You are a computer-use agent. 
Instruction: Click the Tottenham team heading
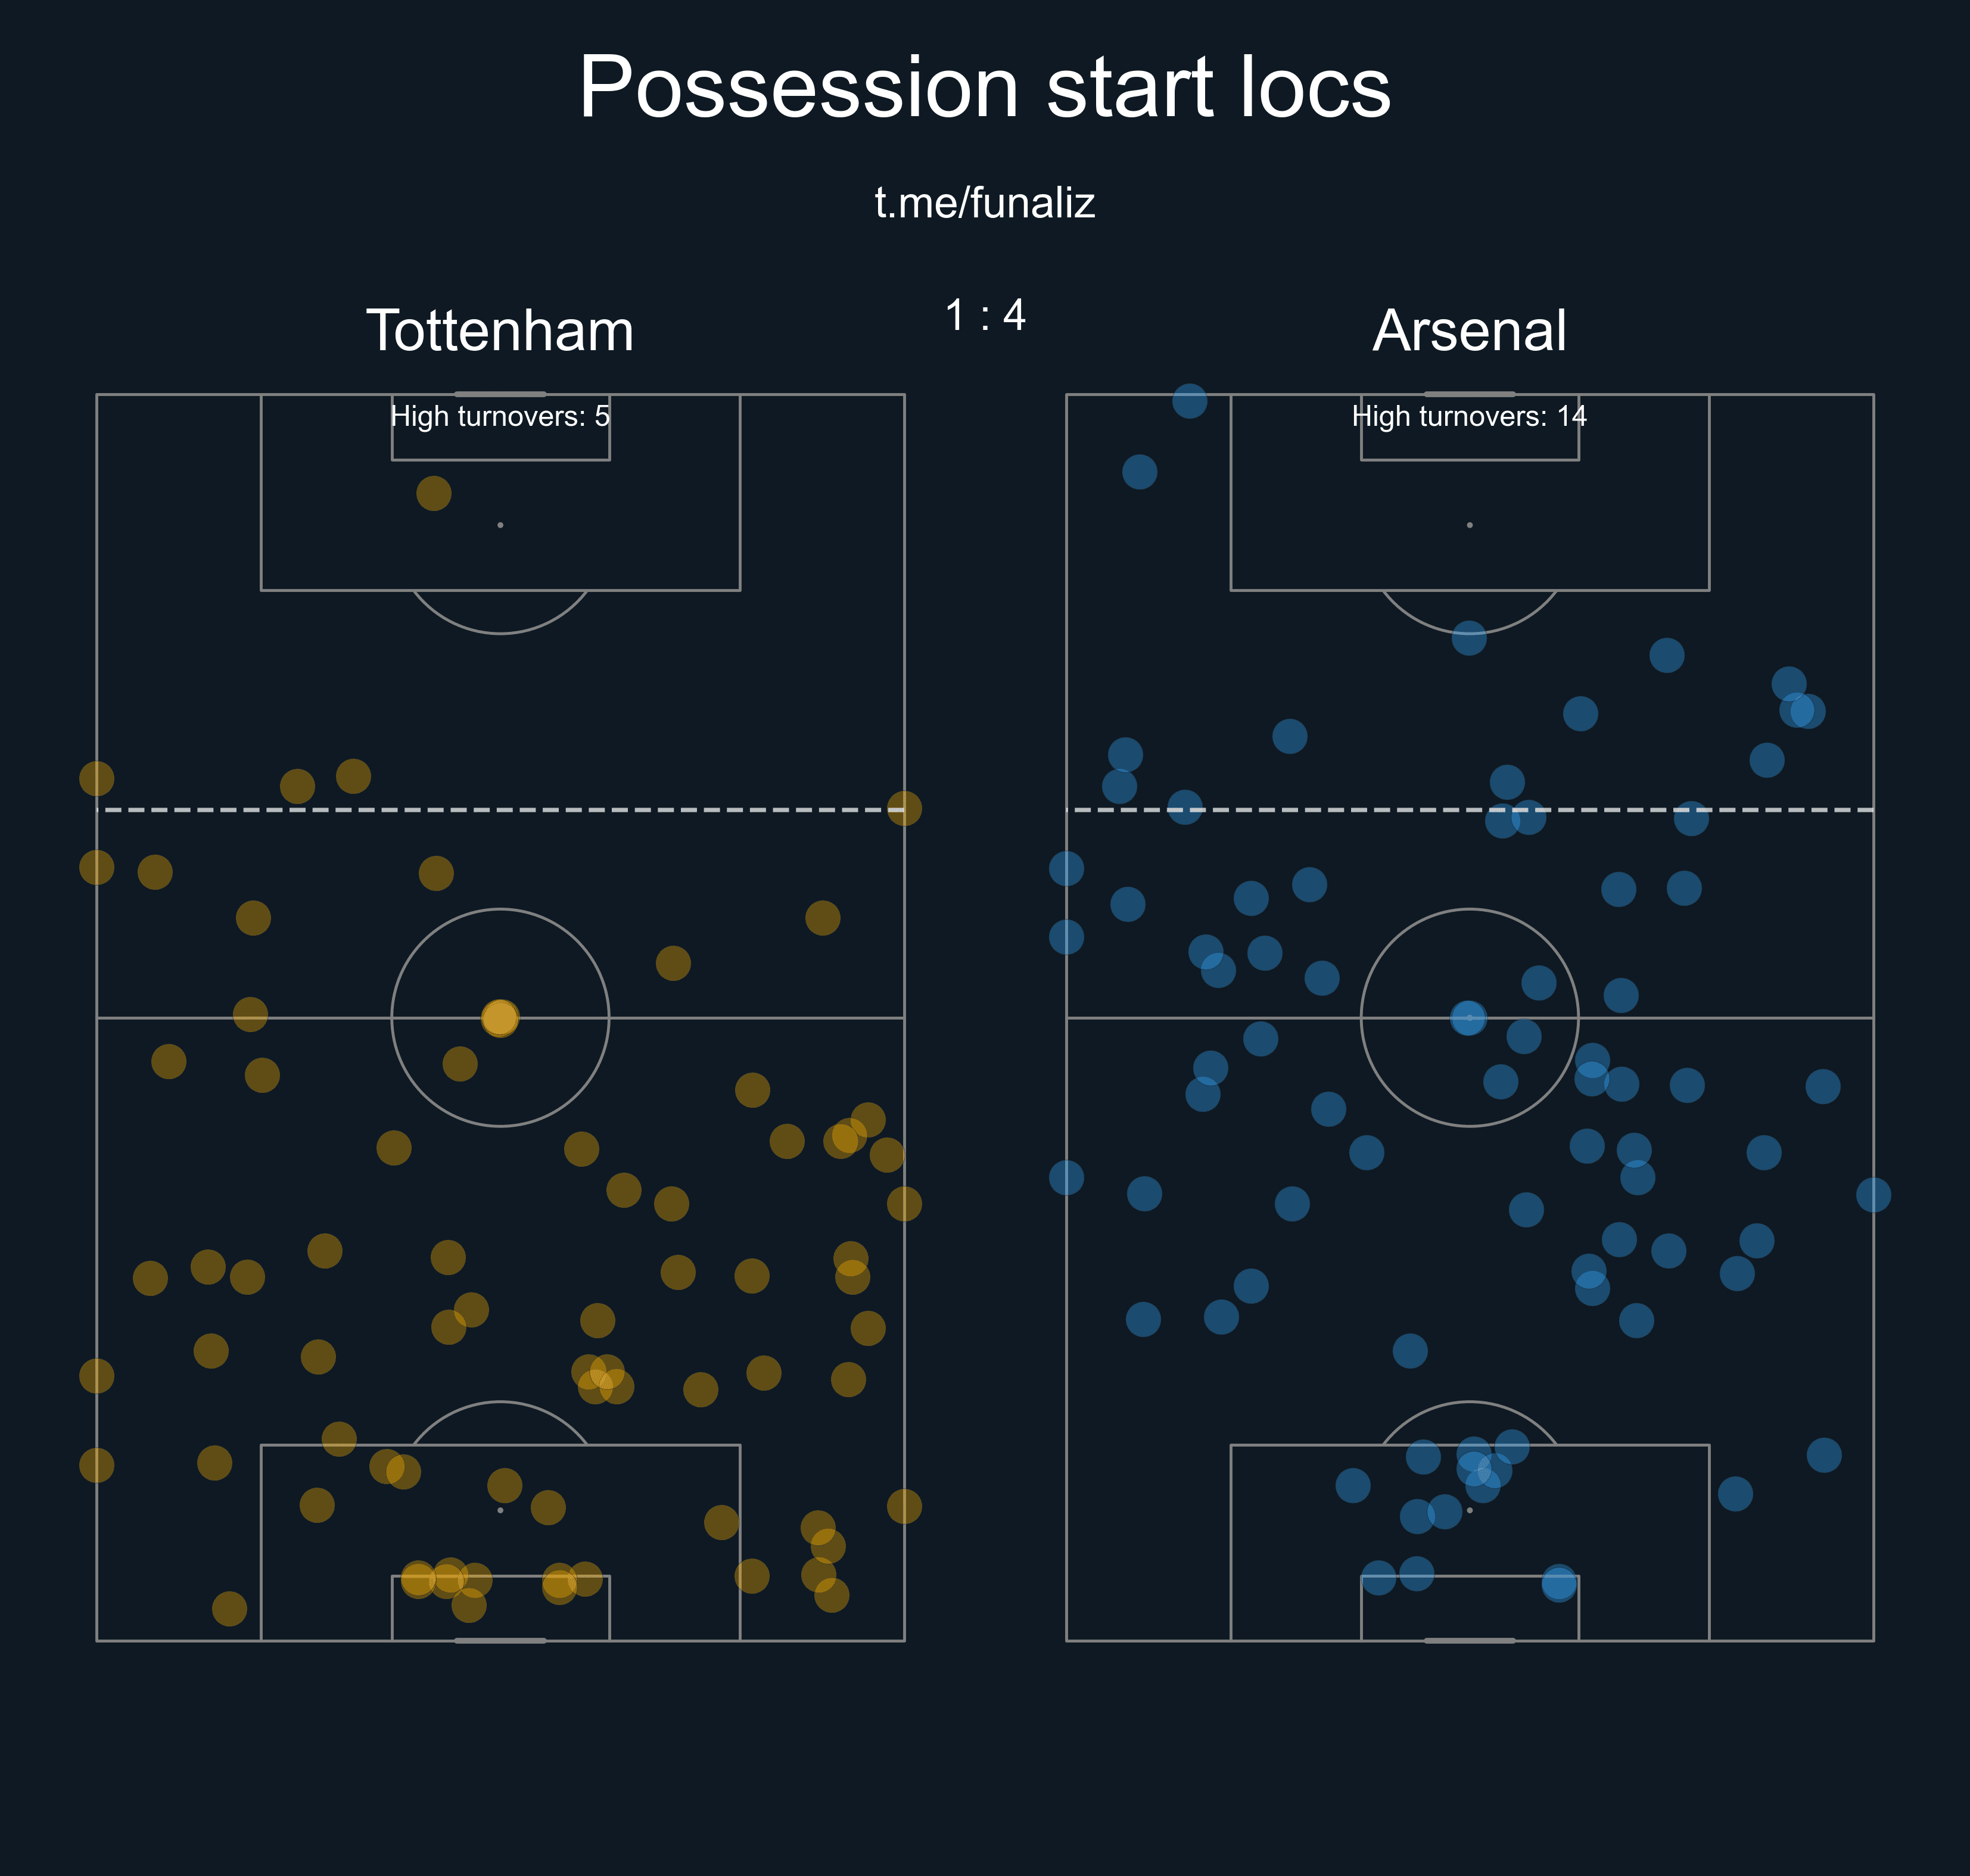[500, 331]
